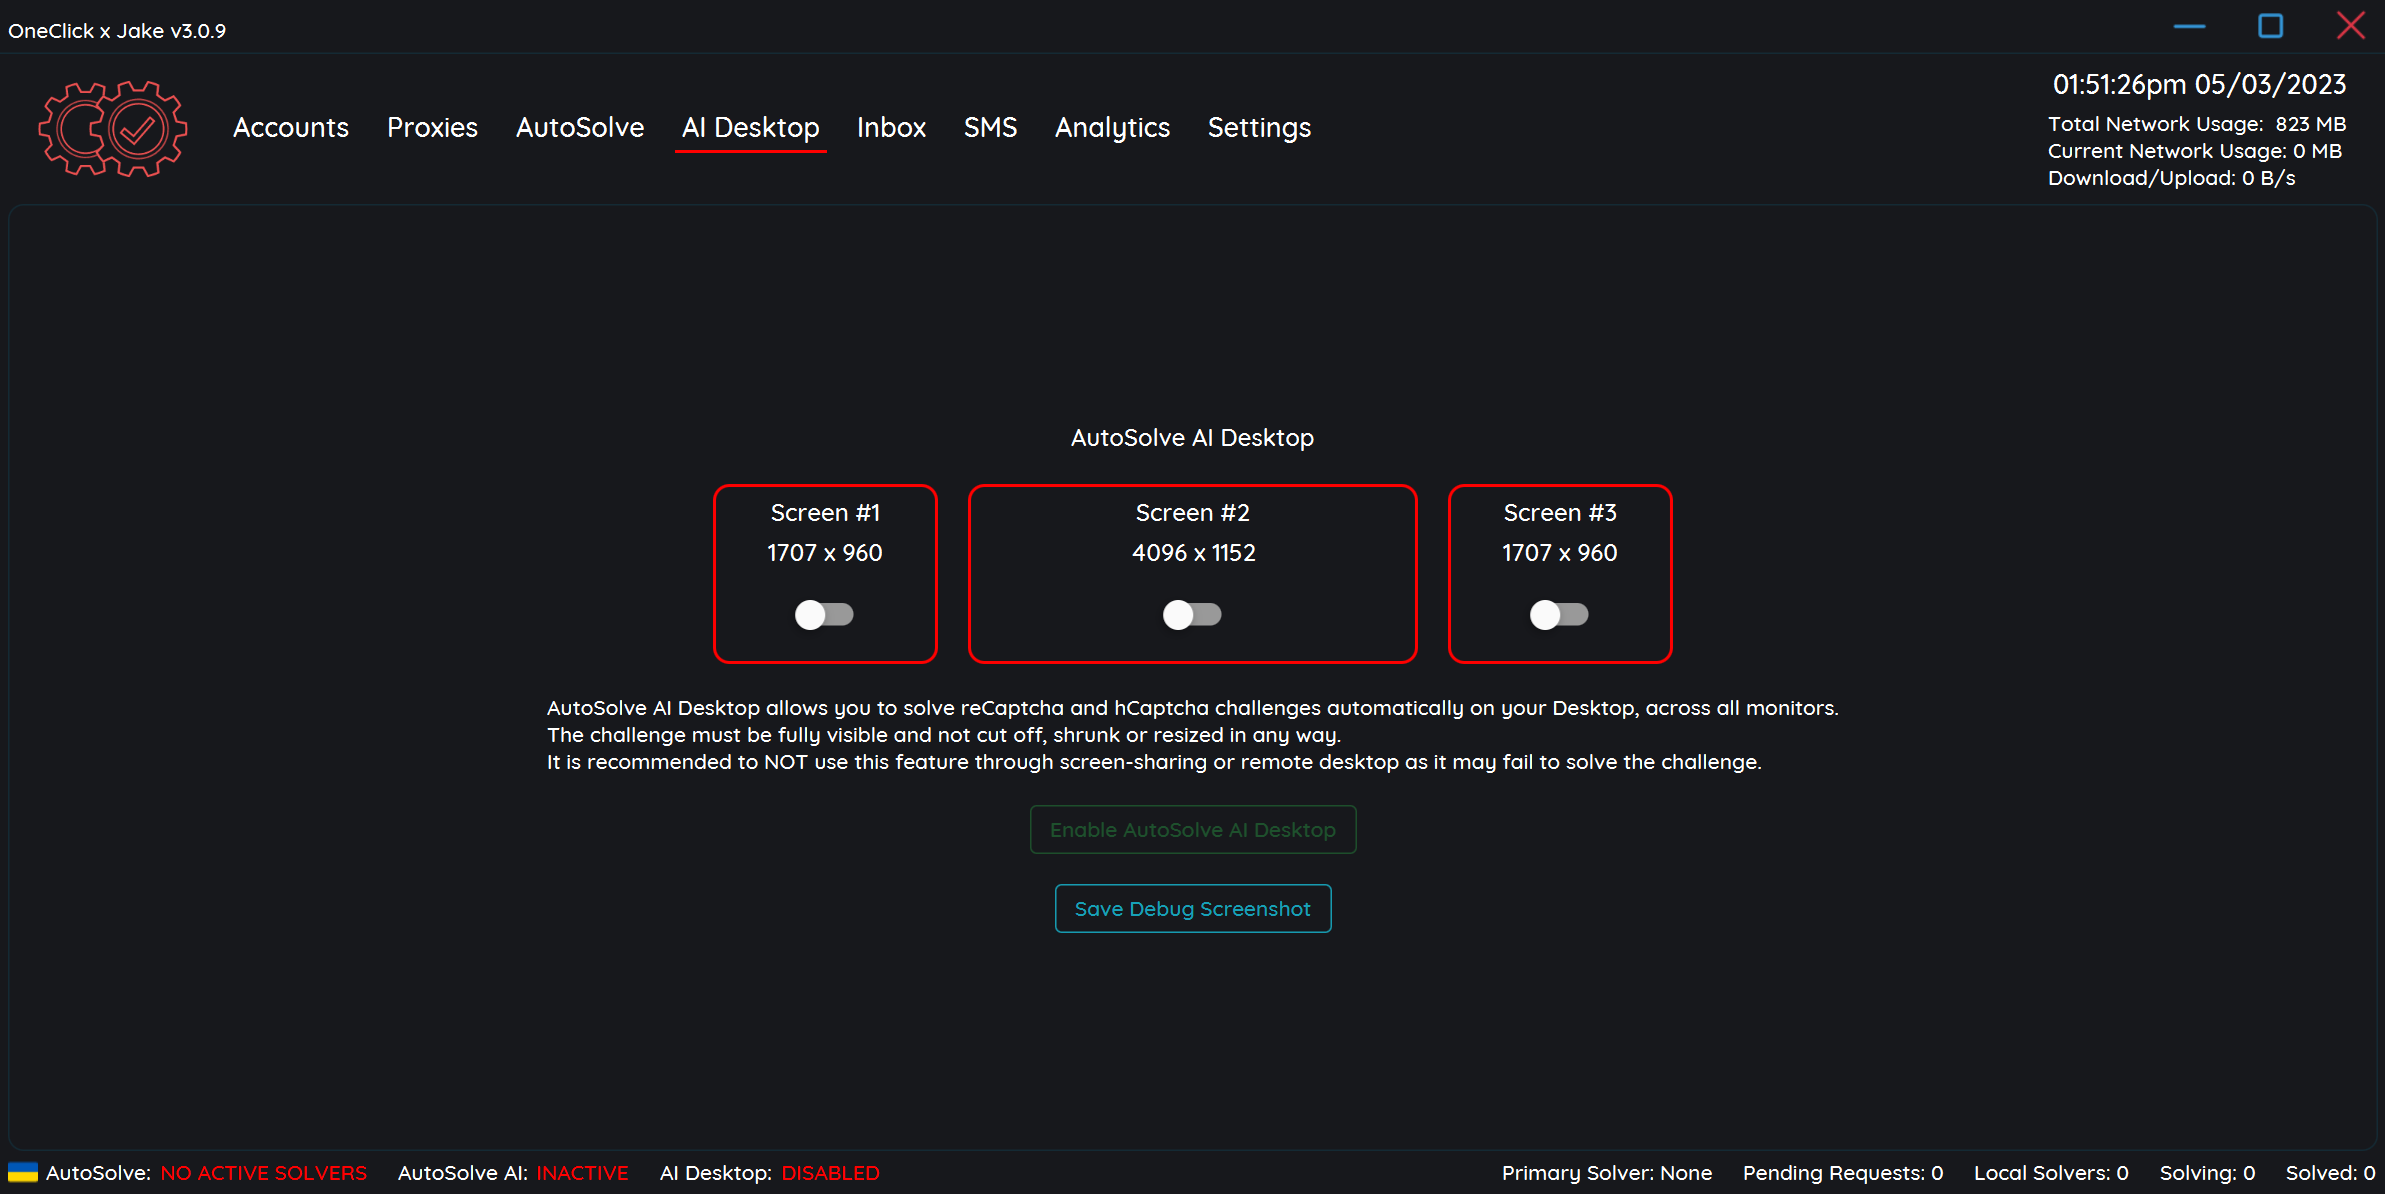Viewport: 2385px width, 1194px height.
Task: Click Primary Solver: None status entry
Action: pos(1607,1173)
